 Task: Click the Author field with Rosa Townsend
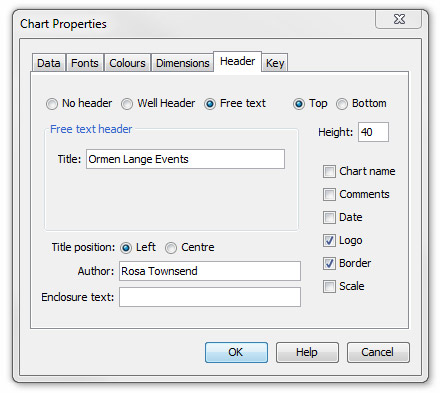click(x=210, y=271)
